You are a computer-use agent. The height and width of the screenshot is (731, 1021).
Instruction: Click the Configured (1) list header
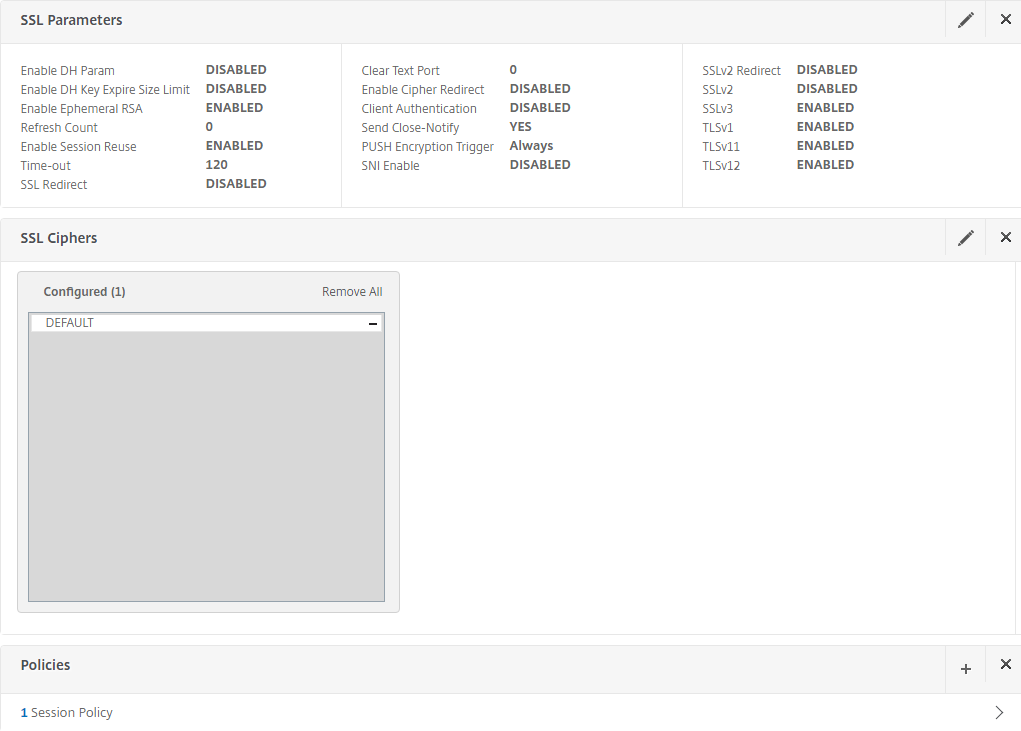point(84,292)
